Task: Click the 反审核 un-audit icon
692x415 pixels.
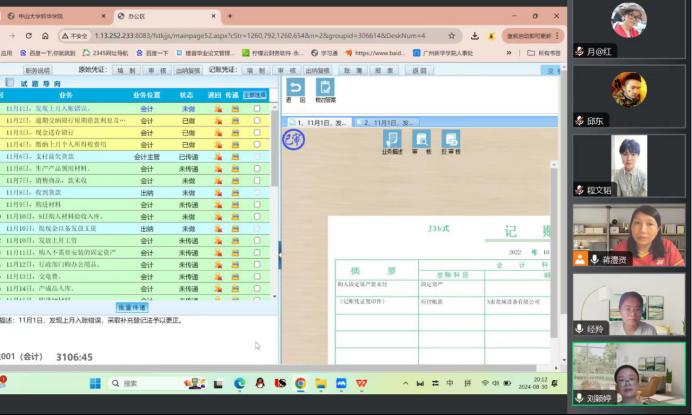Action: click(x=451, y=140)
